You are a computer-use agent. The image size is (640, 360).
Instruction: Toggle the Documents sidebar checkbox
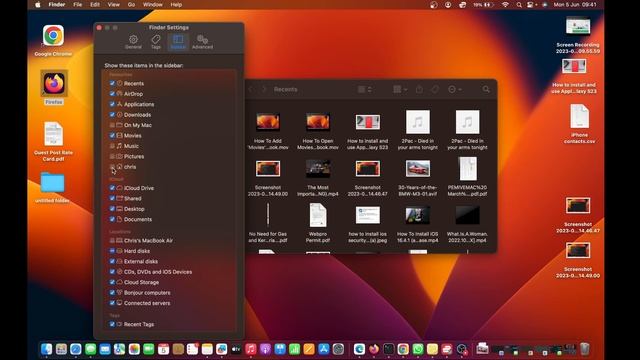pos(112,219)
